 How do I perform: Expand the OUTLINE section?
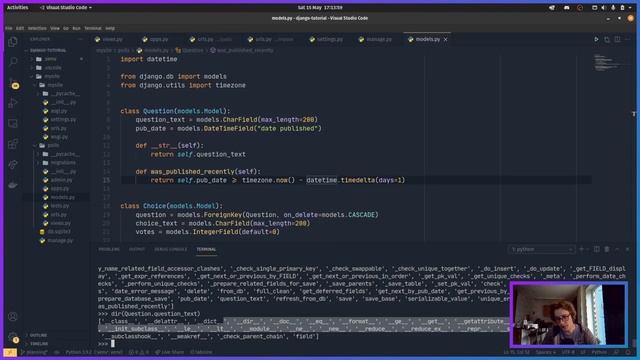[x=38, y=335]
